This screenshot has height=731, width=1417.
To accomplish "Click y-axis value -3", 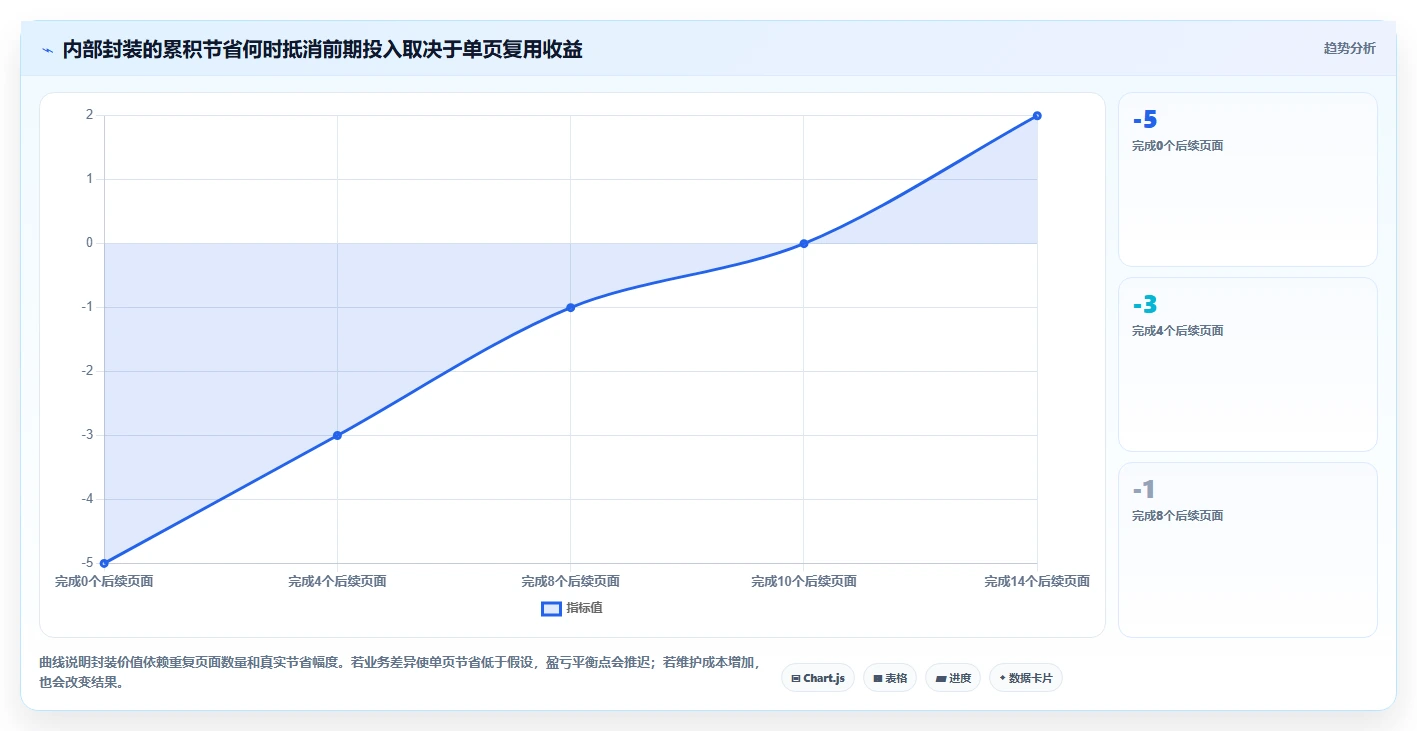I will tap(87, 435).
